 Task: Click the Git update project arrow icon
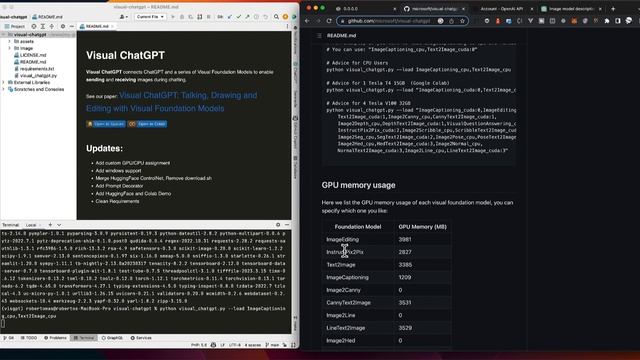(230, 17)
